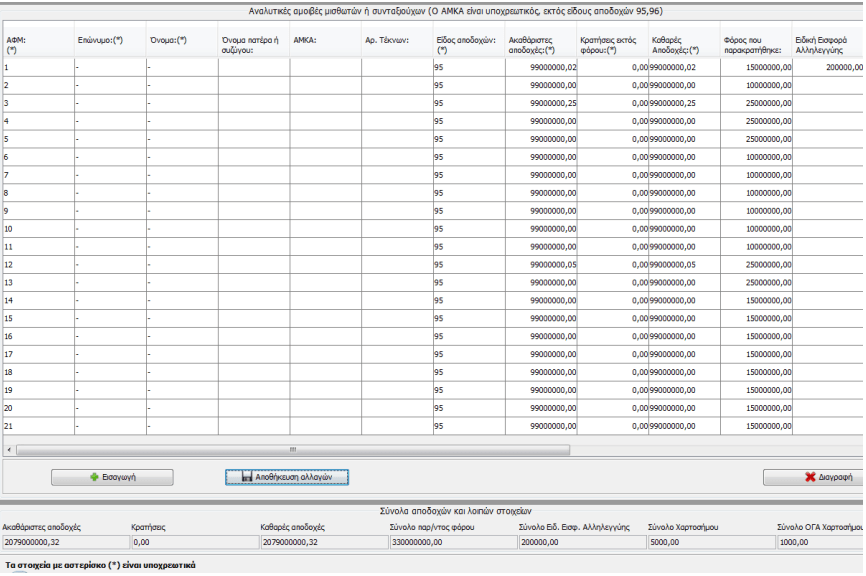Screen dimensions: 866x576
Task: Click the Εισαγωγή button with green plus
Action: coord(112,477)
